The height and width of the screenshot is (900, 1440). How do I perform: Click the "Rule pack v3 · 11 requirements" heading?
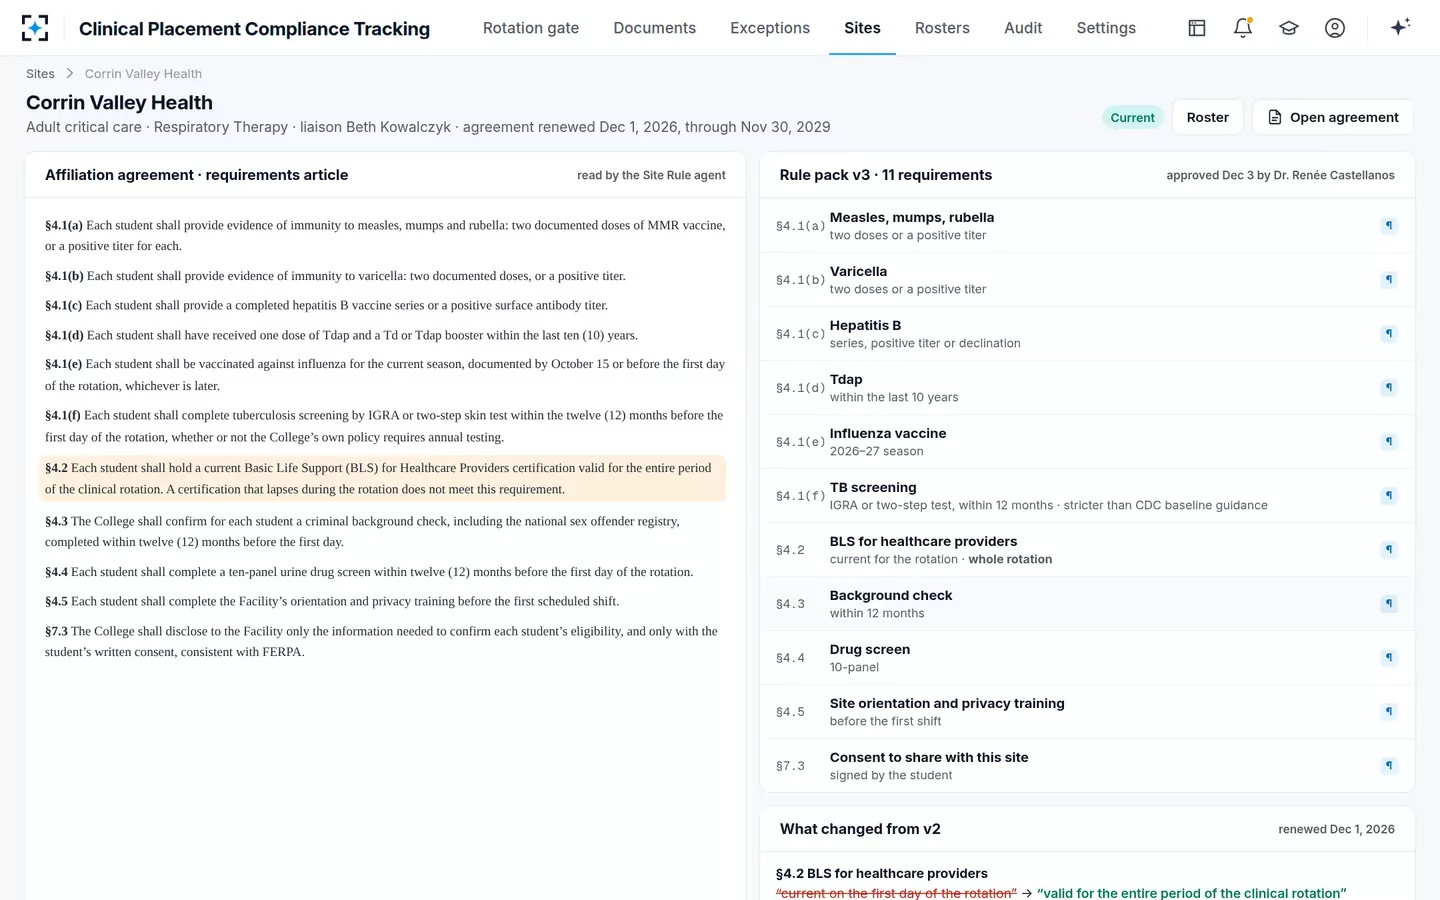[886, 175]
